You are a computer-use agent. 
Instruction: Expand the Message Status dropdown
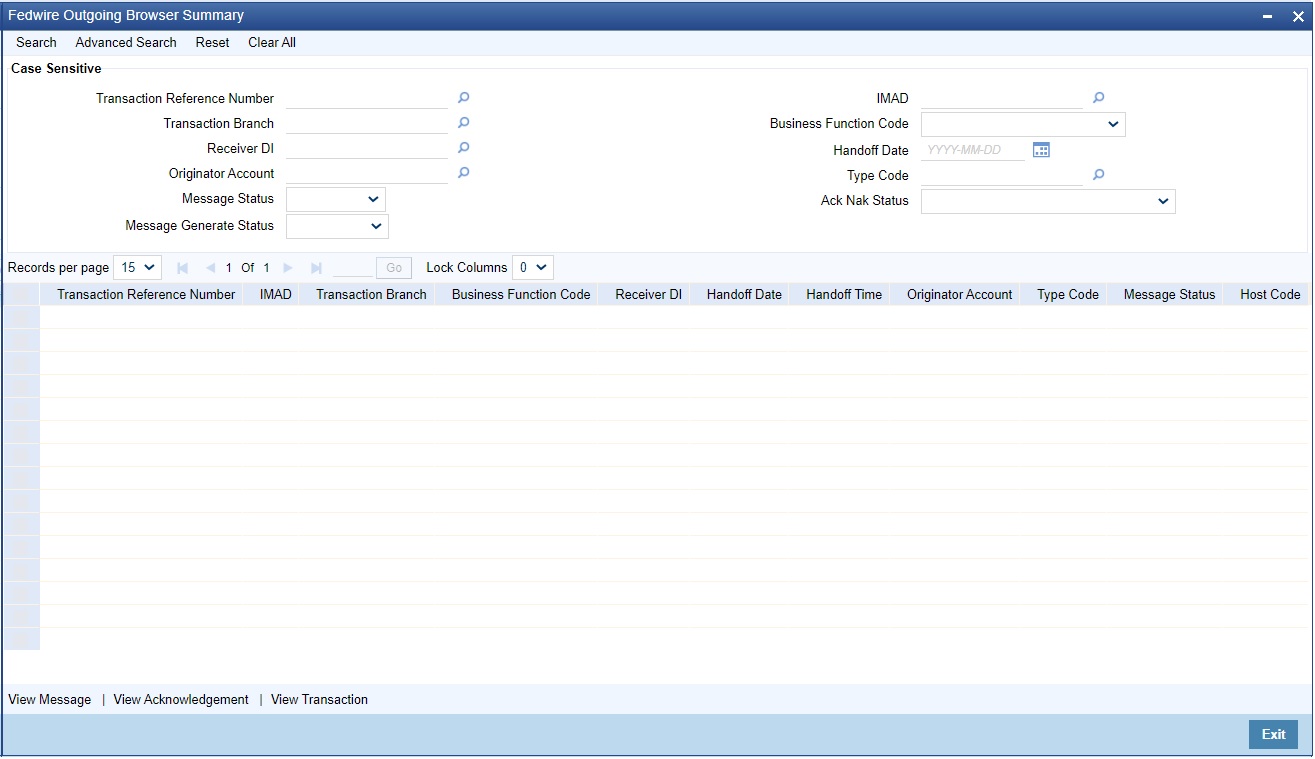pos(336,199)
